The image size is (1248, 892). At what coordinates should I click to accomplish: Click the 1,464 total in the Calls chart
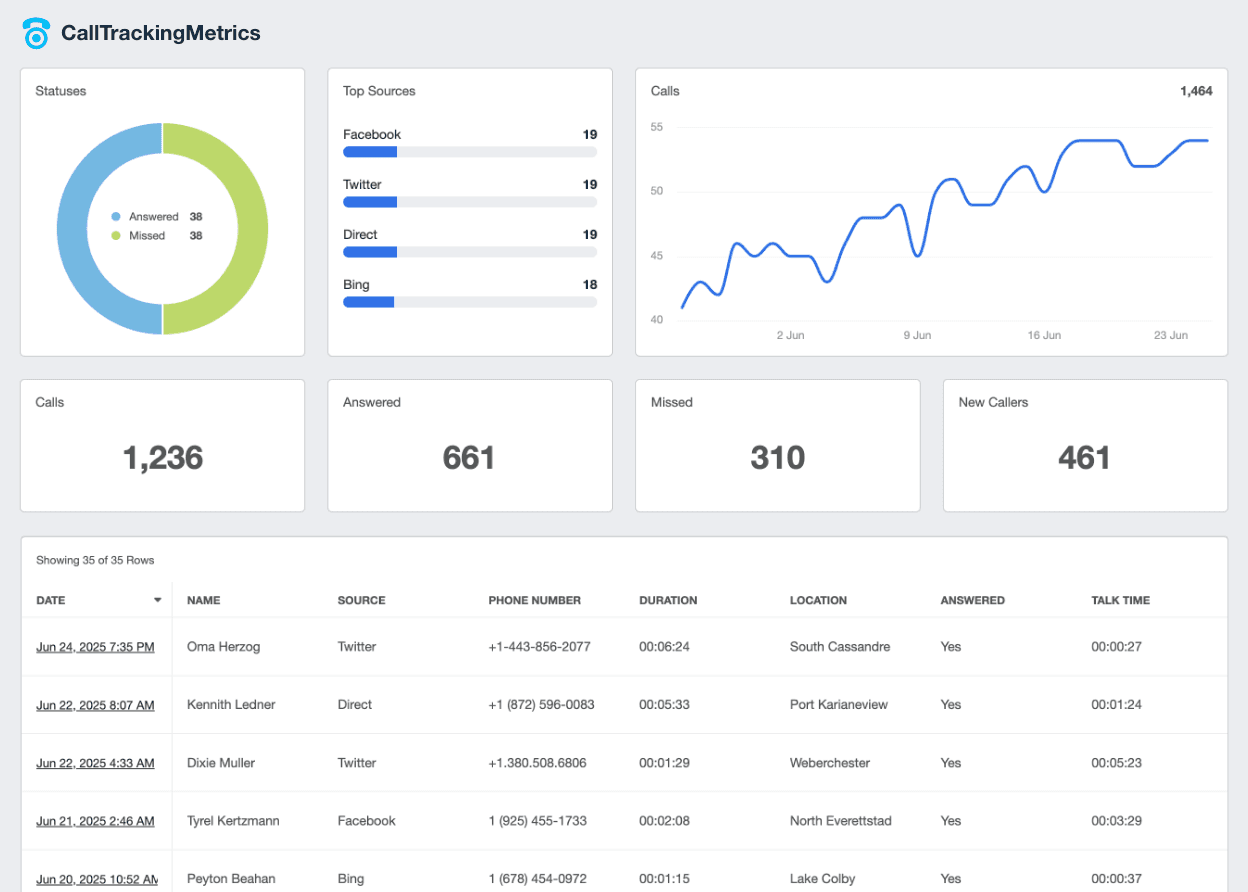[1196, 90]
